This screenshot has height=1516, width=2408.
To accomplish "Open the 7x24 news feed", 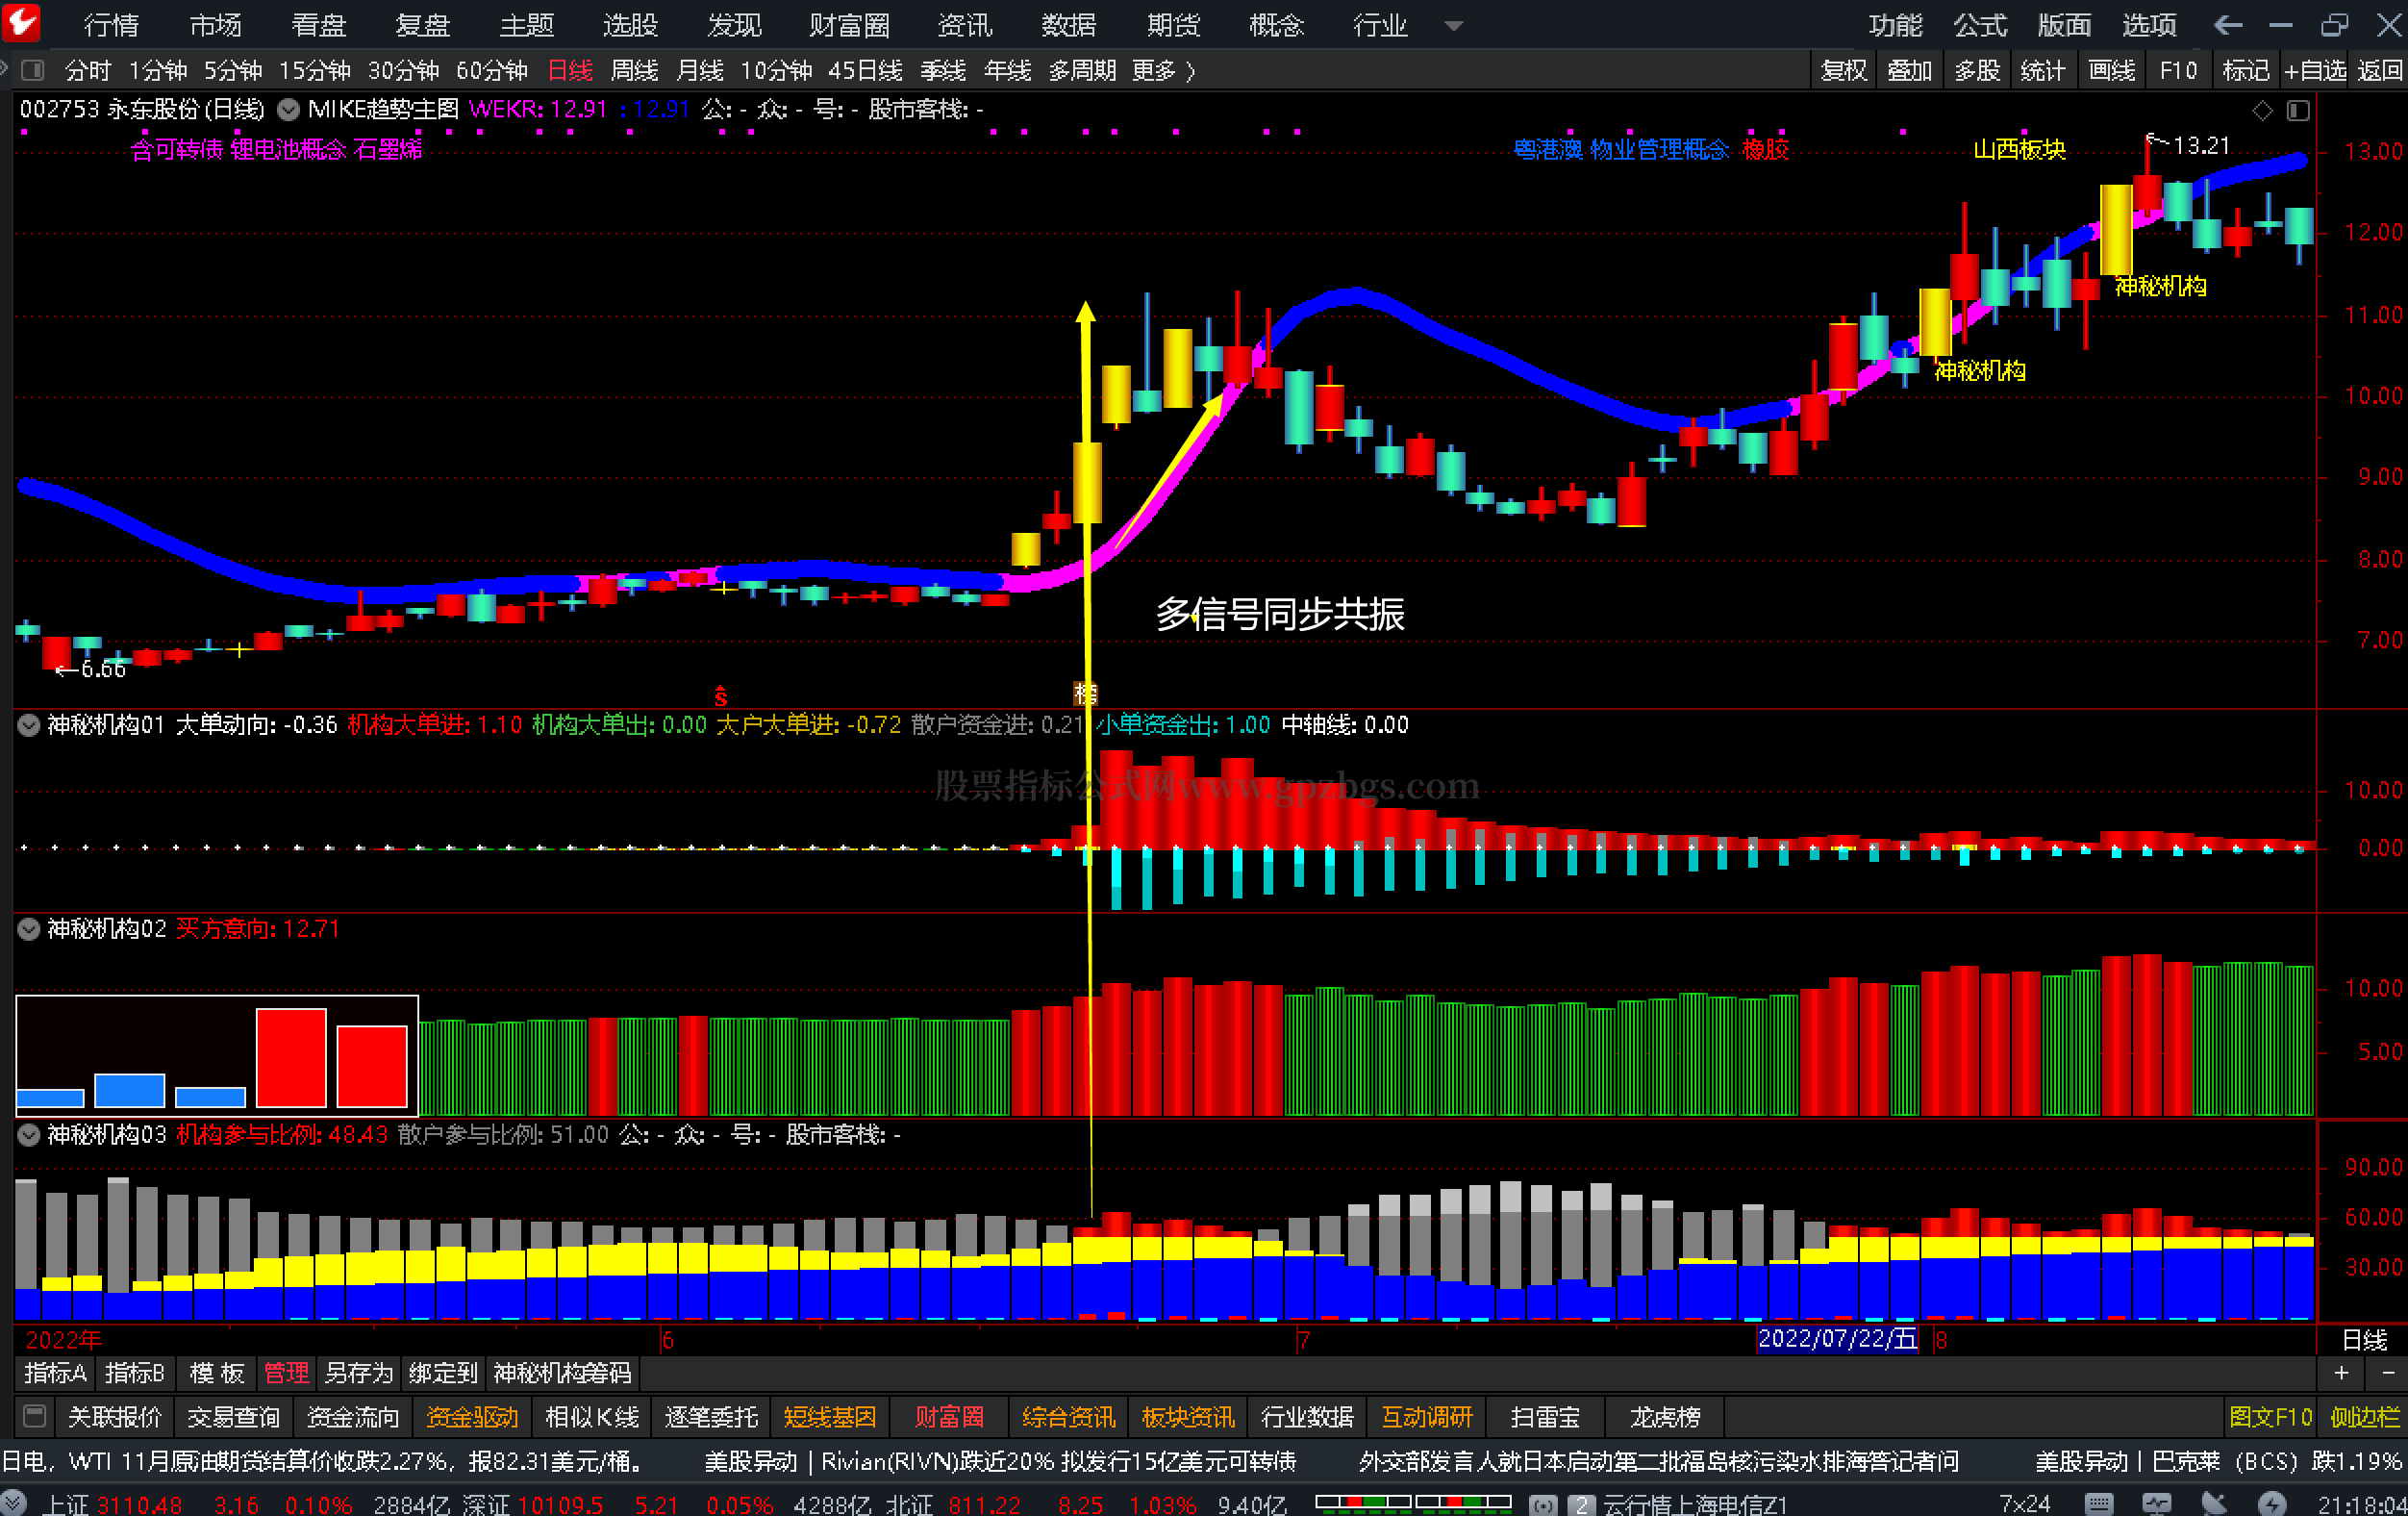I will (2025, 1503).
